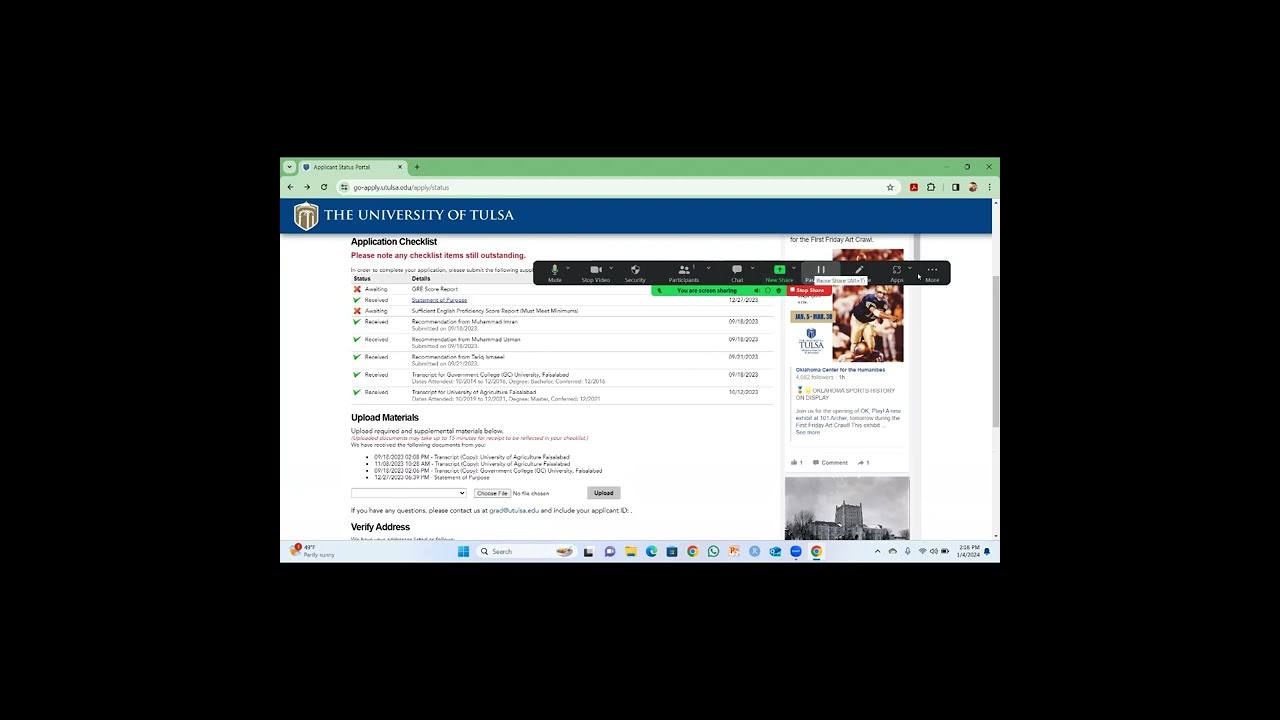The image size is (1280, 720).
Task: Reload the Applicant Status page
Action: 324,187
